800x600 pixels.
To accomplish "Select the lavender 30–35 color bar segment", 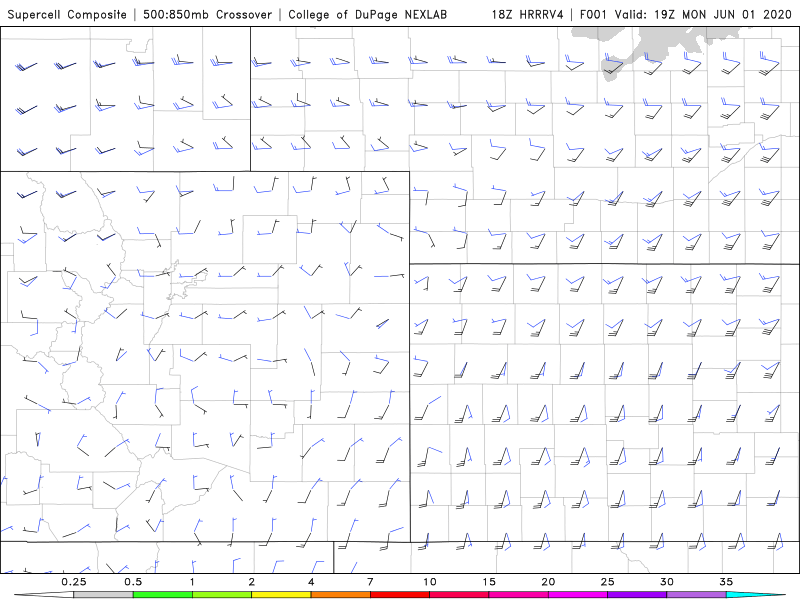I will [x=696, y=595].
